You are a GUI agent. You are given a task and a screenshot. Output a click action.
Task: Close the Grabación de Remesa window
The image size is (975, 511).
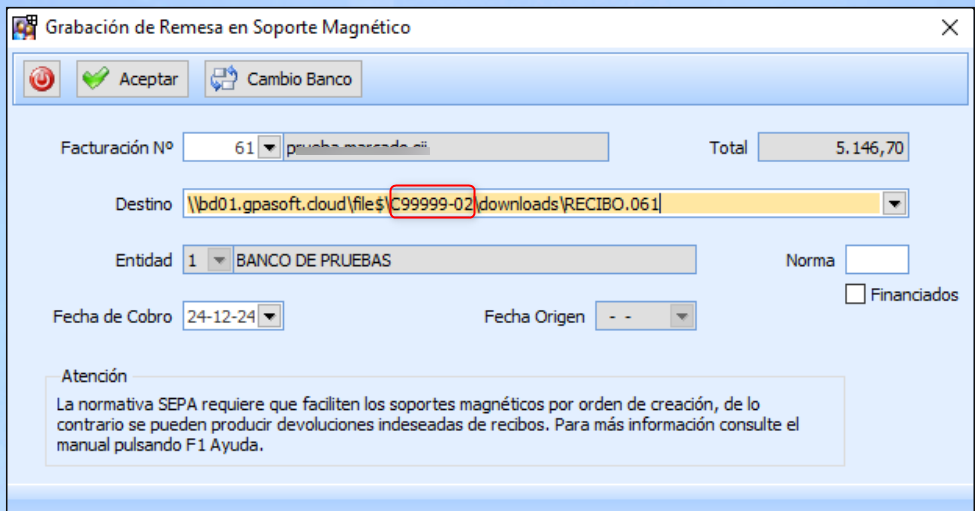pos(949,28)
